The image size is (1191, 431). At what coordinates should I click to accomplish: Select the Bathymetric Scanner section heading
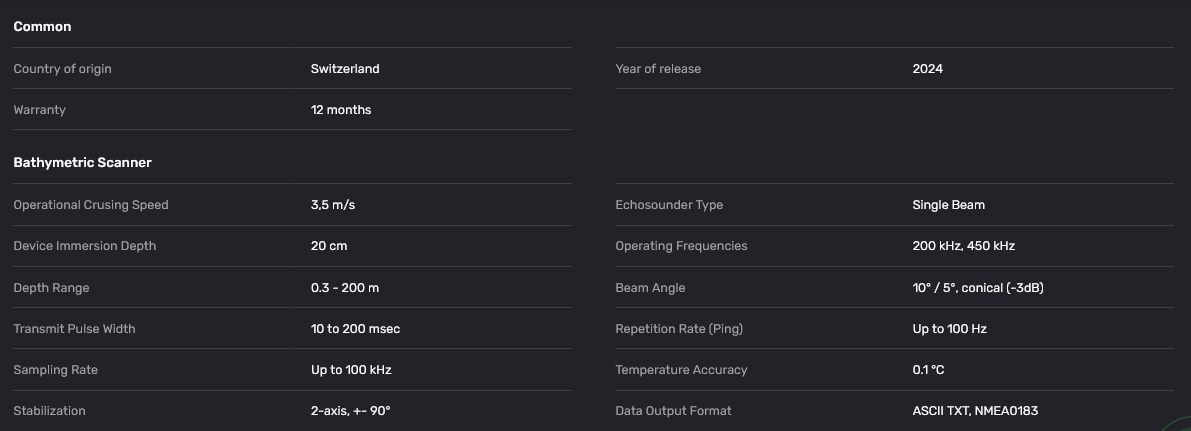click(x=82, y=162)
